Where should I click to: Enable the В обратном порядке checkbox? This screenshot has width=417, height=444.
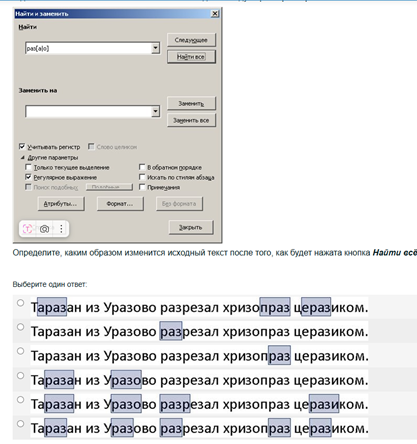pyautogui.click(x=142, y=167)
